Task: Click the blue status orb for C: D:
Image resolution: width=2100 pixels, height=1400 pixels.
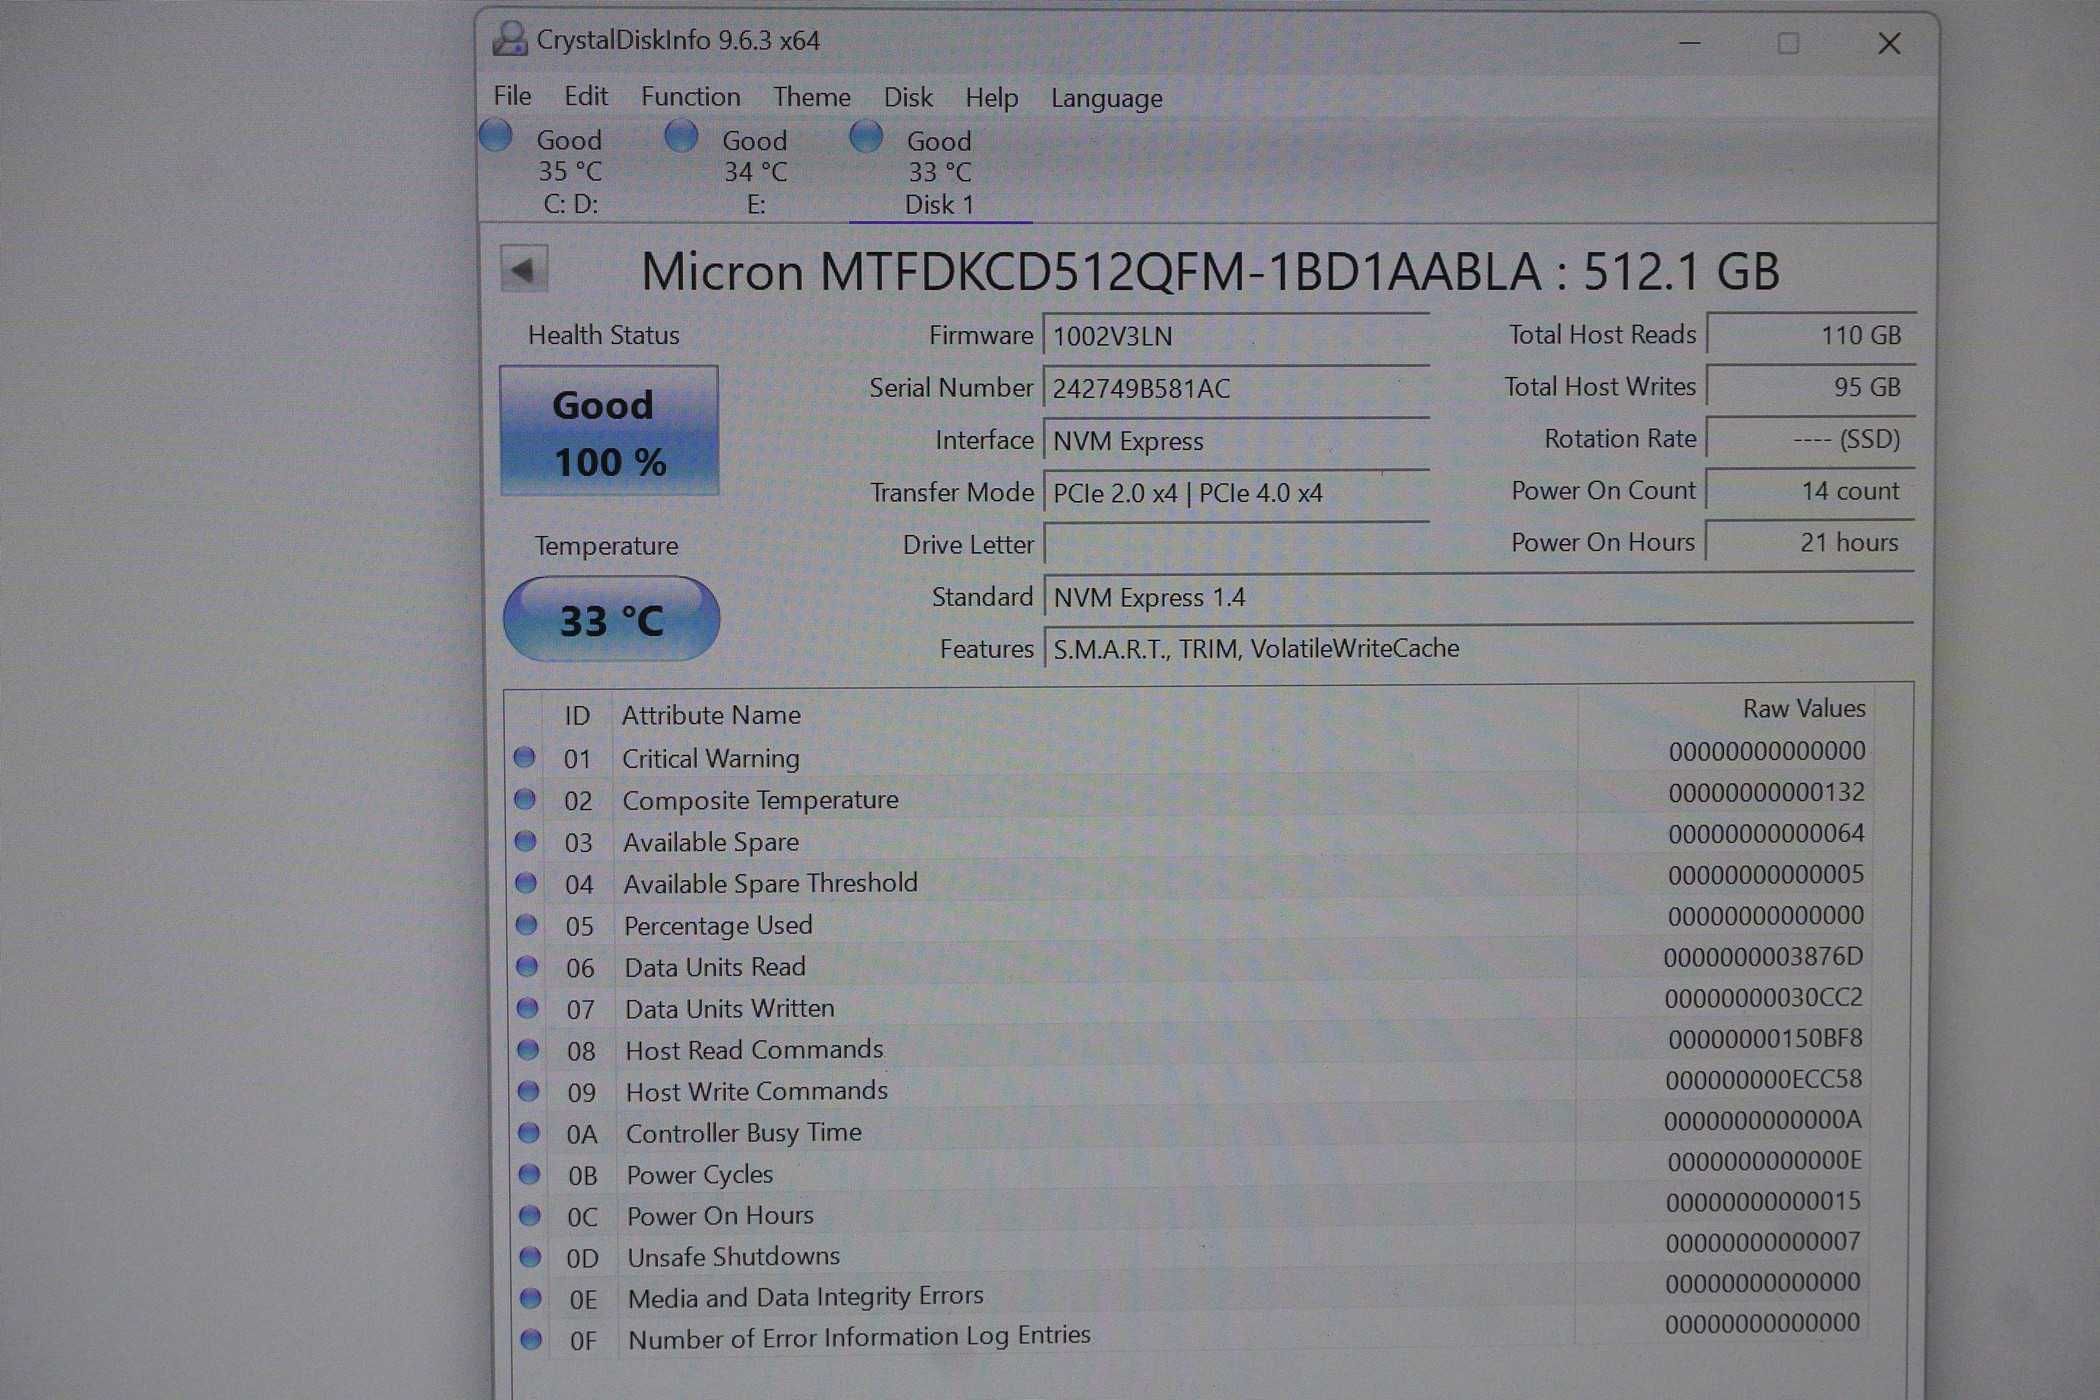Action: [x=496, y=135]
